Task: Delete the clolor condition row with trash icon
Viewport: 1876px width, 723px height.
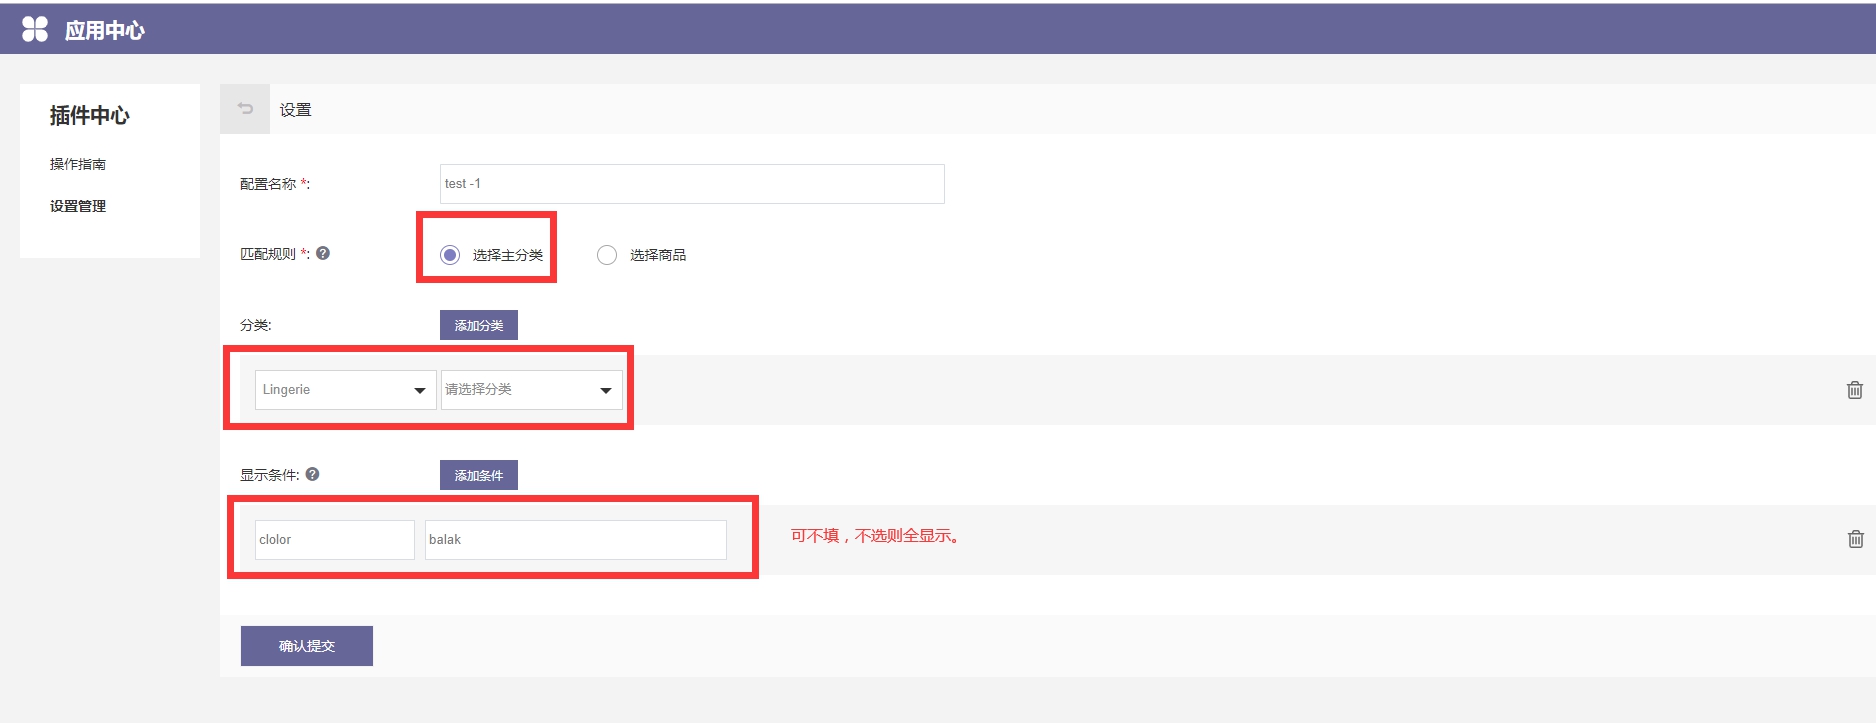Action: [x=1855, y=539]
